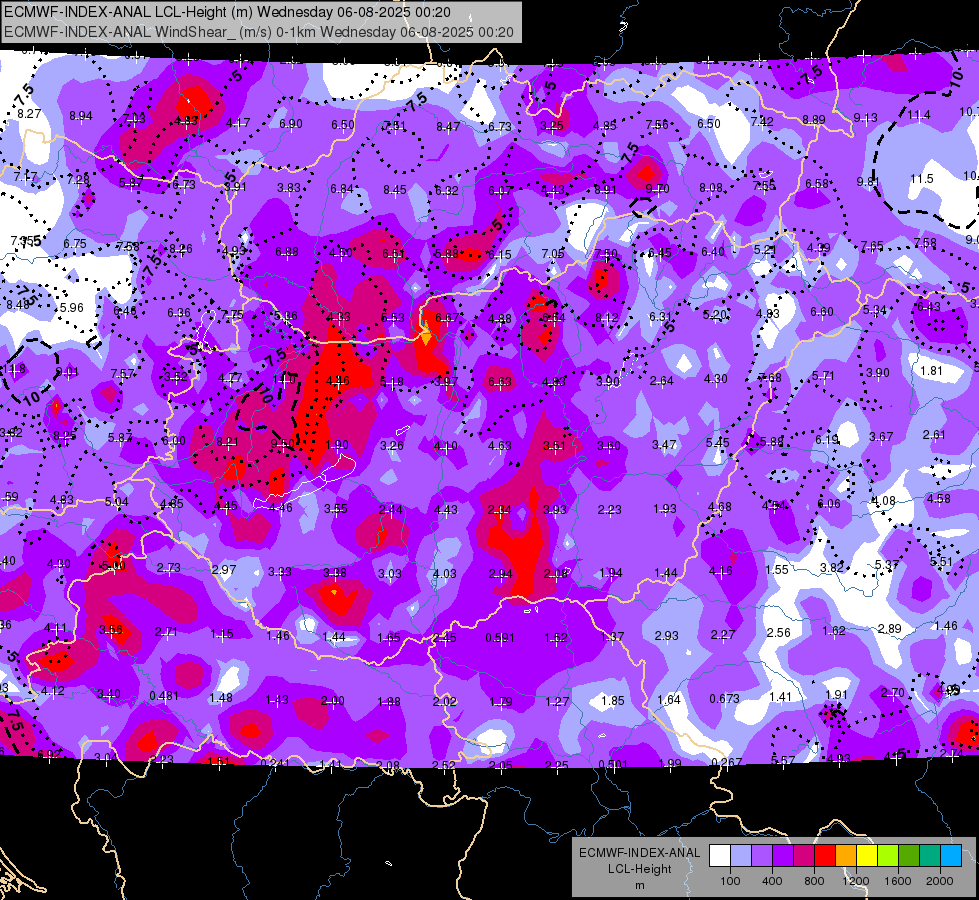Click legend scale value '2000'

[x=940, y=881]
